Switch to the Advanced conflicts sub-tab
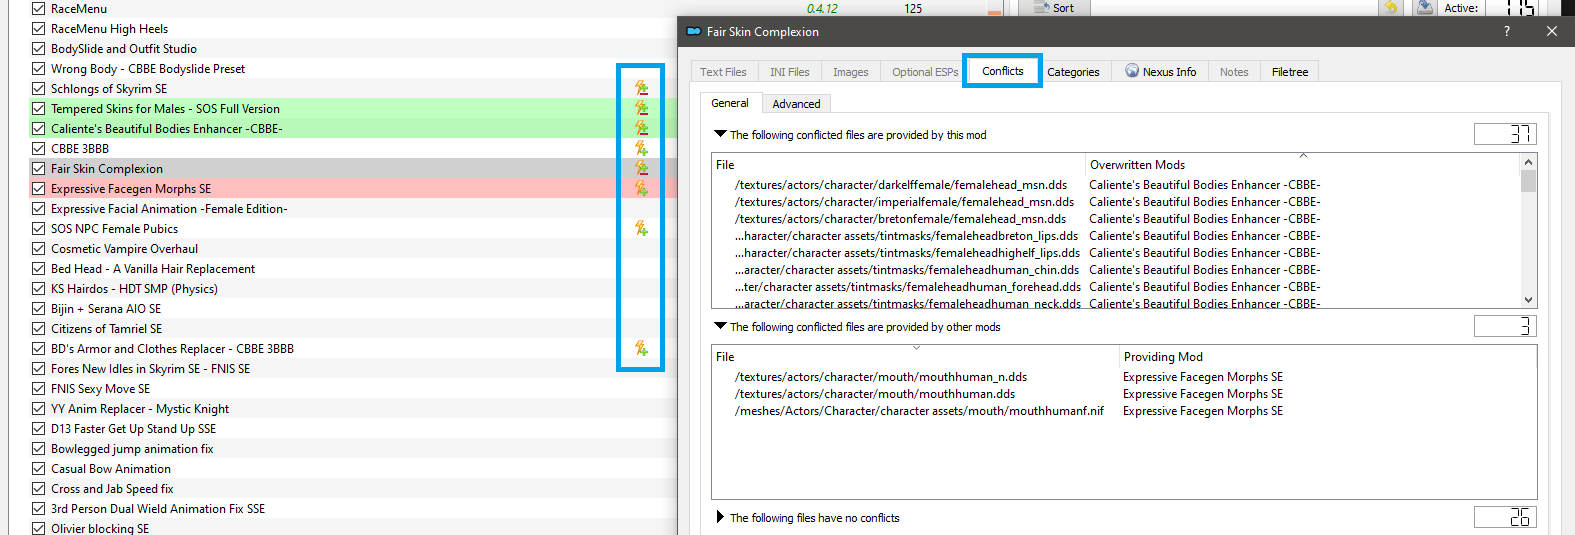The height and width of the screenshot is (535, 1575). [x=796, y=104]
